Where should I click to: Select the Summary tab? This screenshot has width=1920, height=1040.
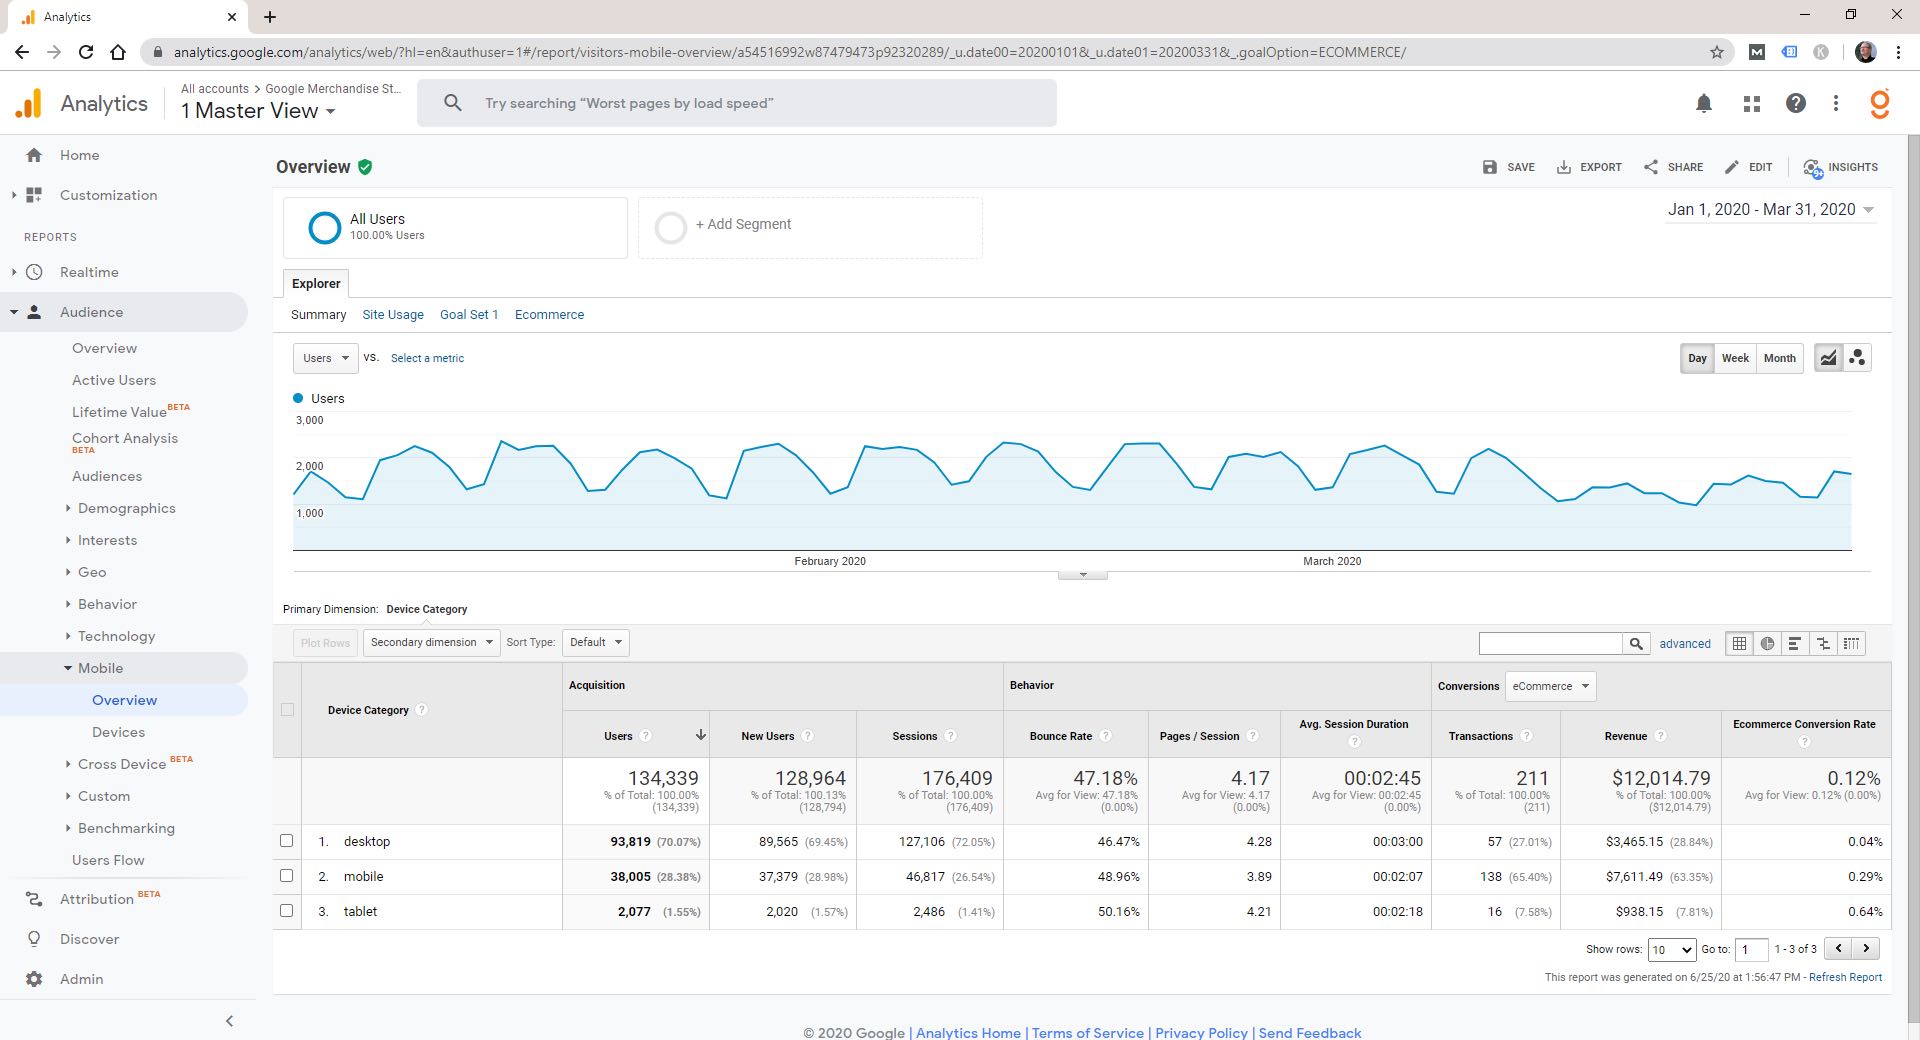(318, 314)
